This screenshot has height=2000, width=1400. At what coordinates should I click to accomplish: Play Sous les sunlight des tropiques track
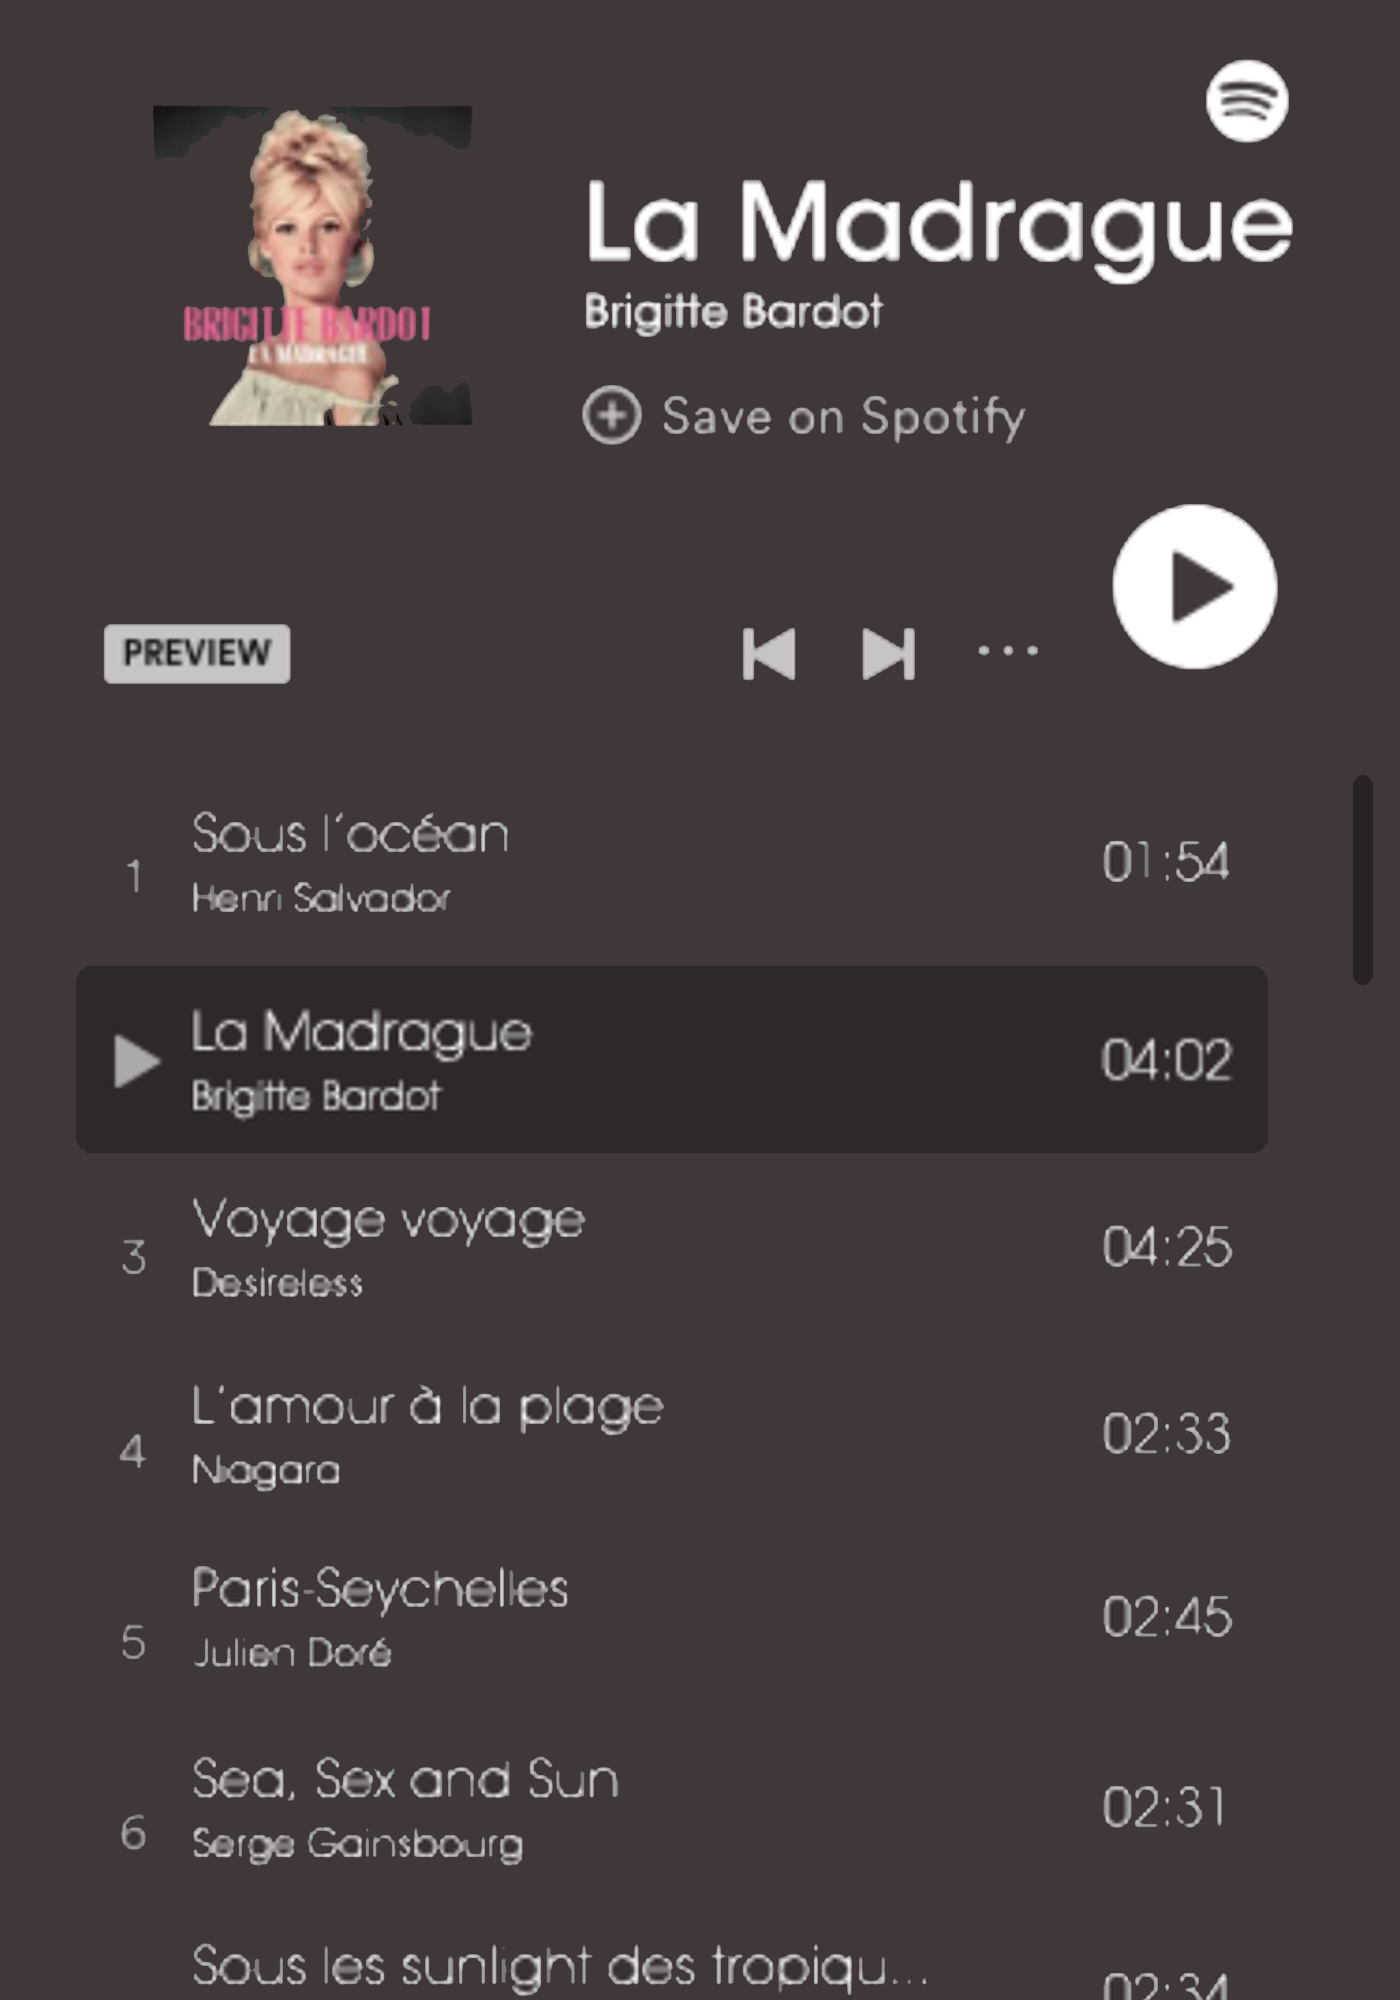[672, 1966]
